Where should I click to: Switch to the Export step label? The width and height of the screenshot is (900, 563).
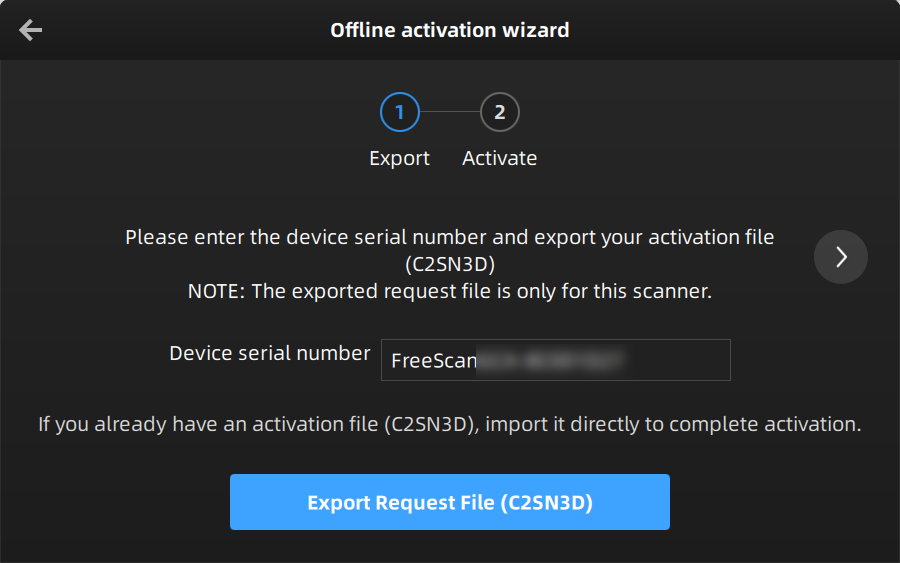point(399,158)
